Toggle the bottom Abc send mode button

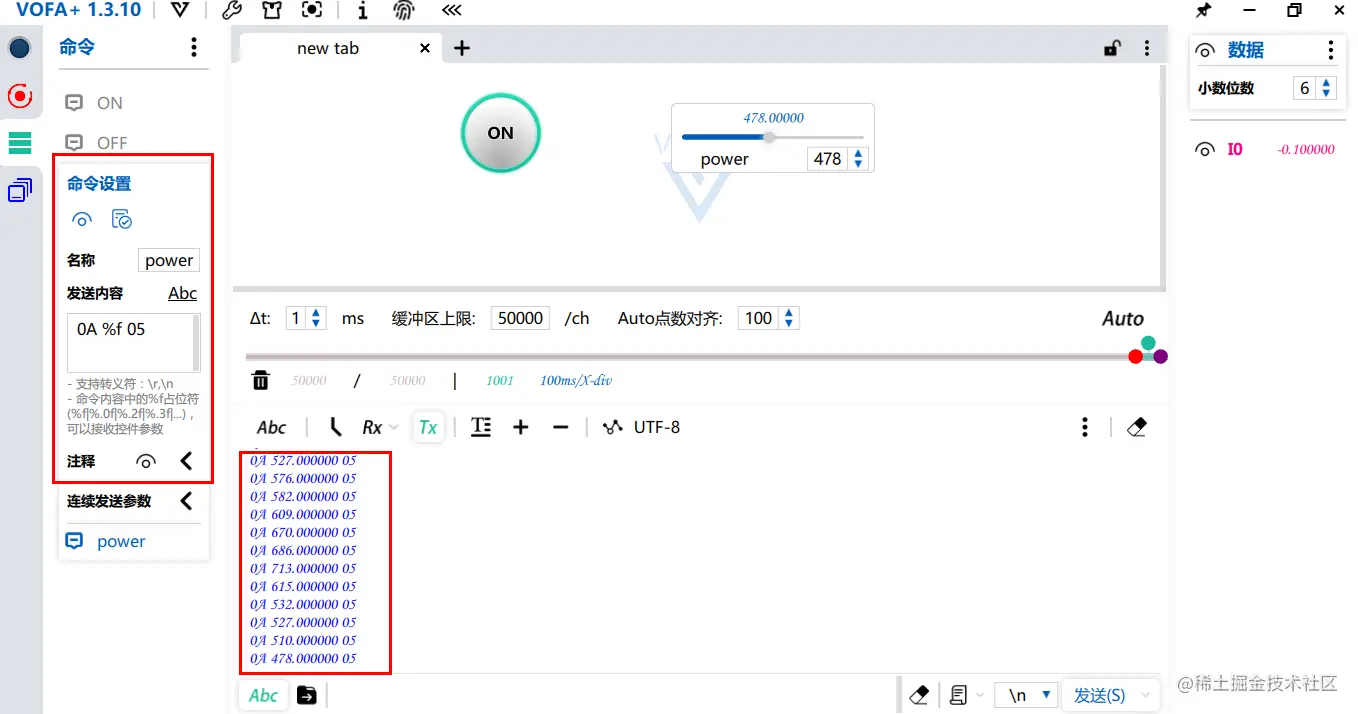pyautogui.click(x=264, y=695)
